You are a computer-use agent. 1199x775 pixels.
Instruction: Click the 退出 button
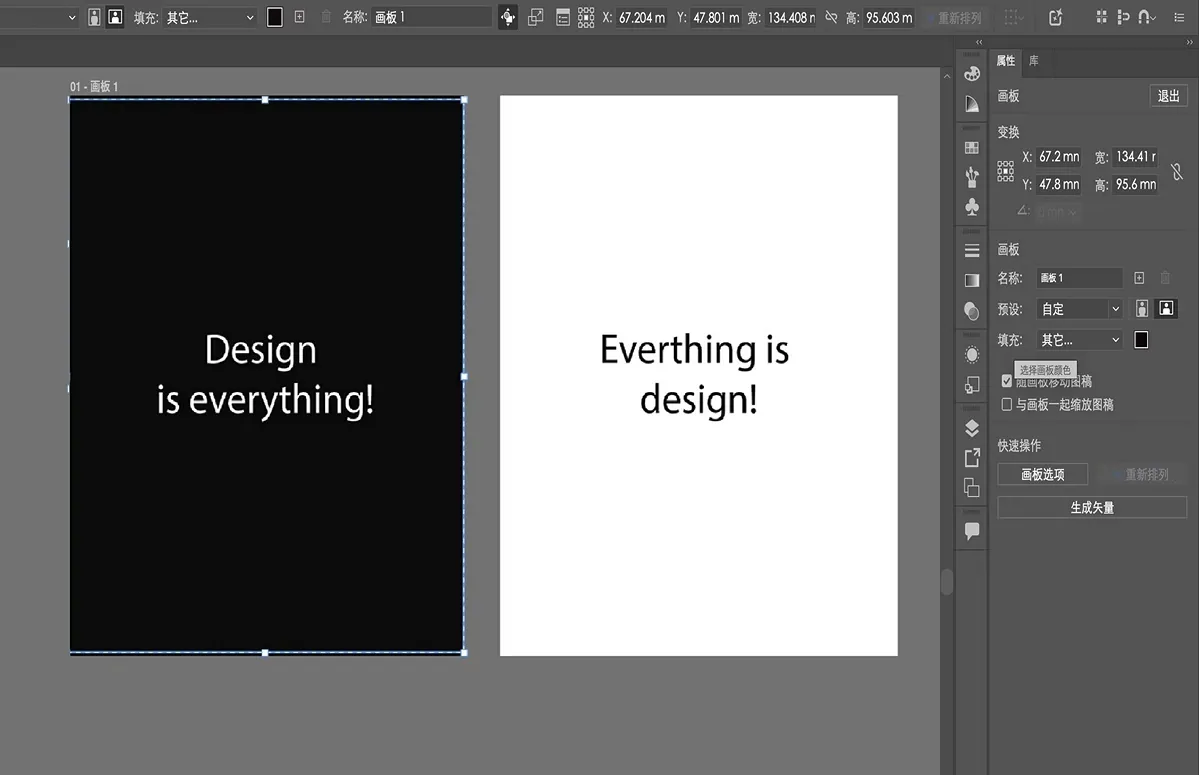pos(1168,96)
